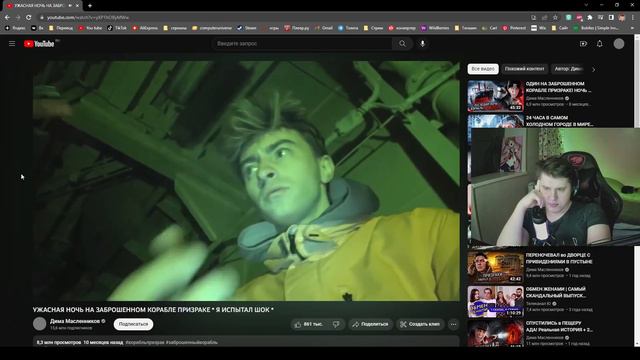Viewport: 640px width, 360px height.
Task: Open the #корабльпризрак hashtag link
Action: pos(144,342)
